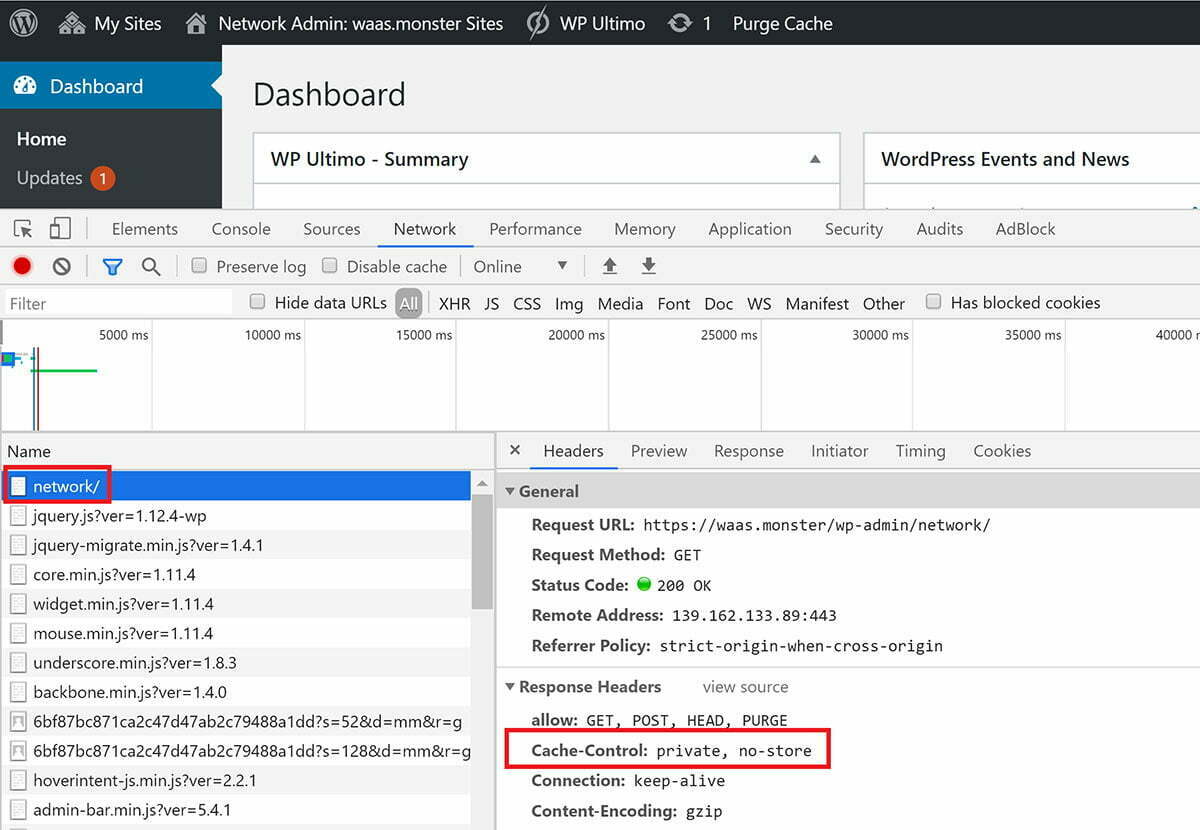
Task: Switch to the Preview details tab
Action: [x=659, y=451]
